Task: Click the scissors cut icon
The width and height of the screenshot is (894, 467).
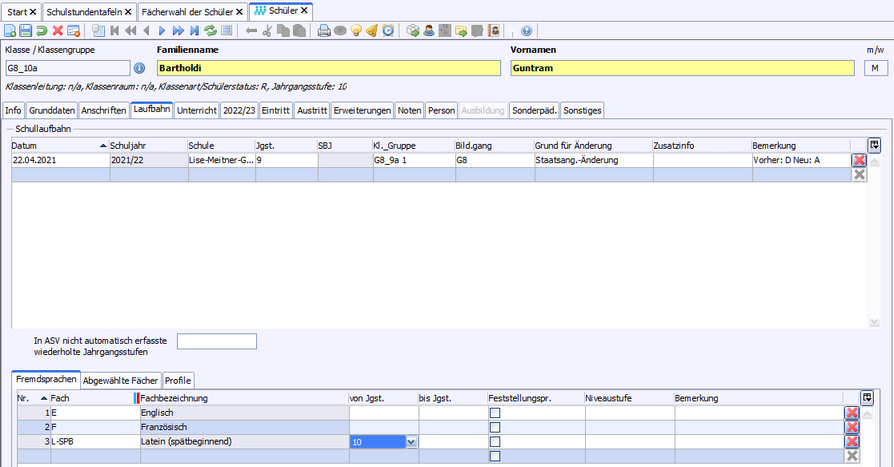Action: (x=267, y=31)
